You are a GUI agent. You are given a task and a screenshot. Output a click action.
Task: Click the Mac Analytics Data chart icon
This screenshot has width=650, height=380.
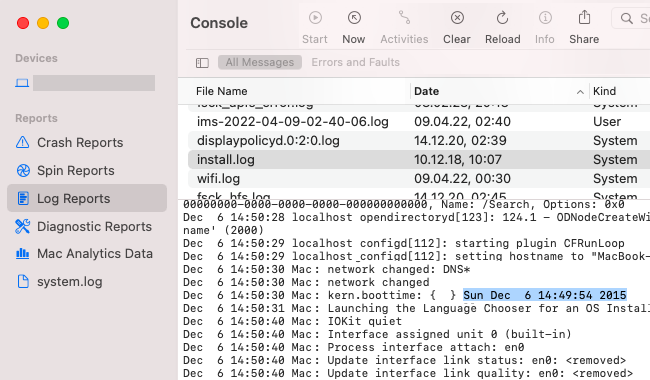click(22, 254)
